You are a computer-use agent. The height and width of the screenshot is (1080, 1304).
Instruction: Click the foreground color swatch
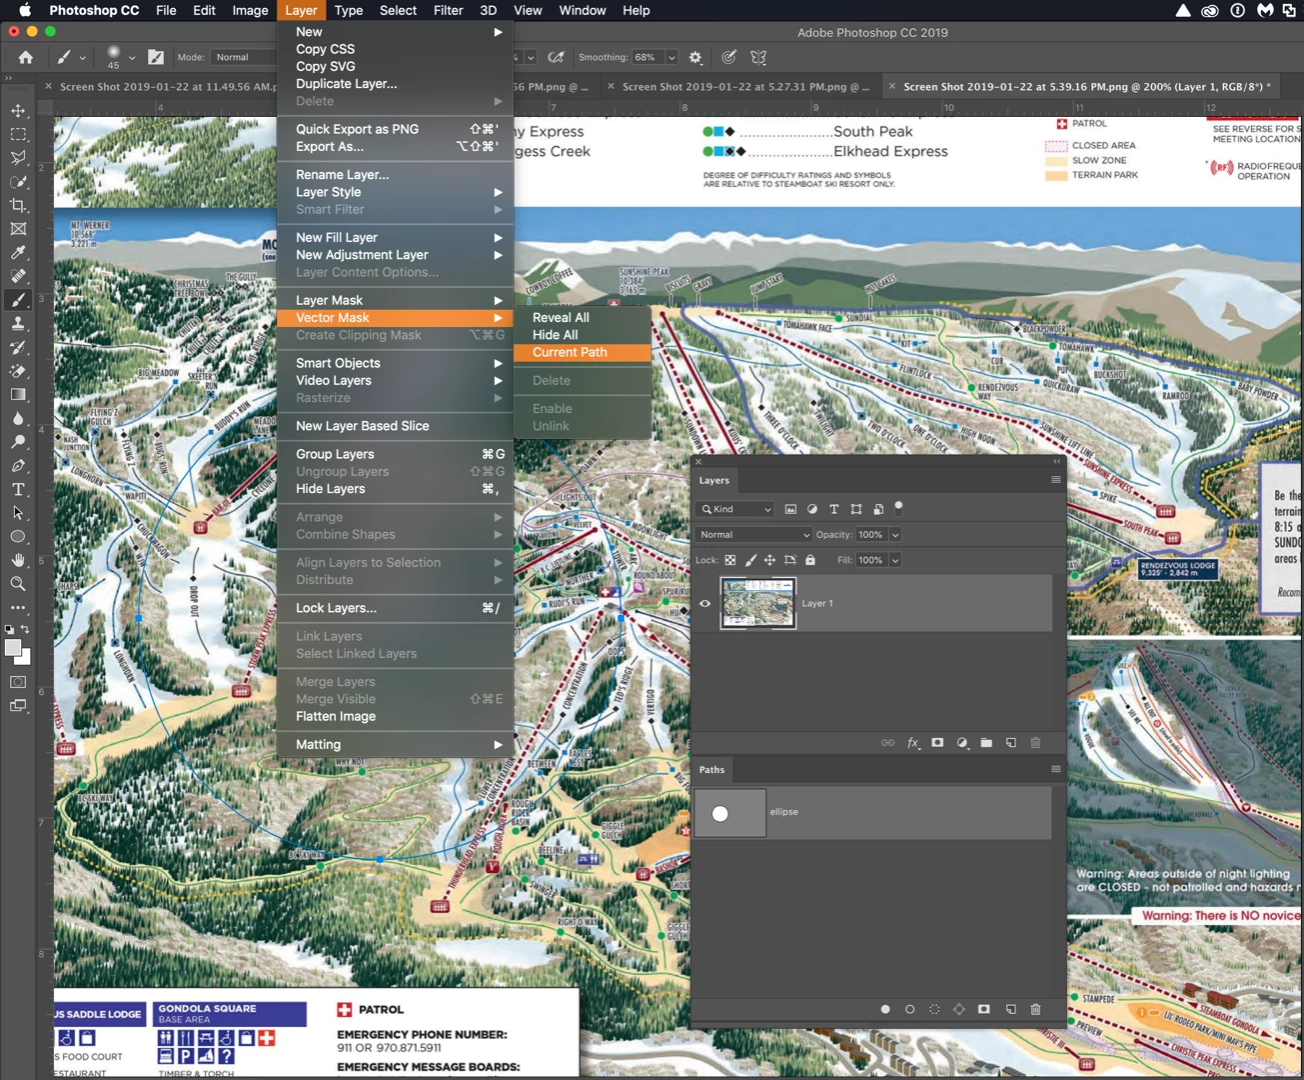click(13, 648)
